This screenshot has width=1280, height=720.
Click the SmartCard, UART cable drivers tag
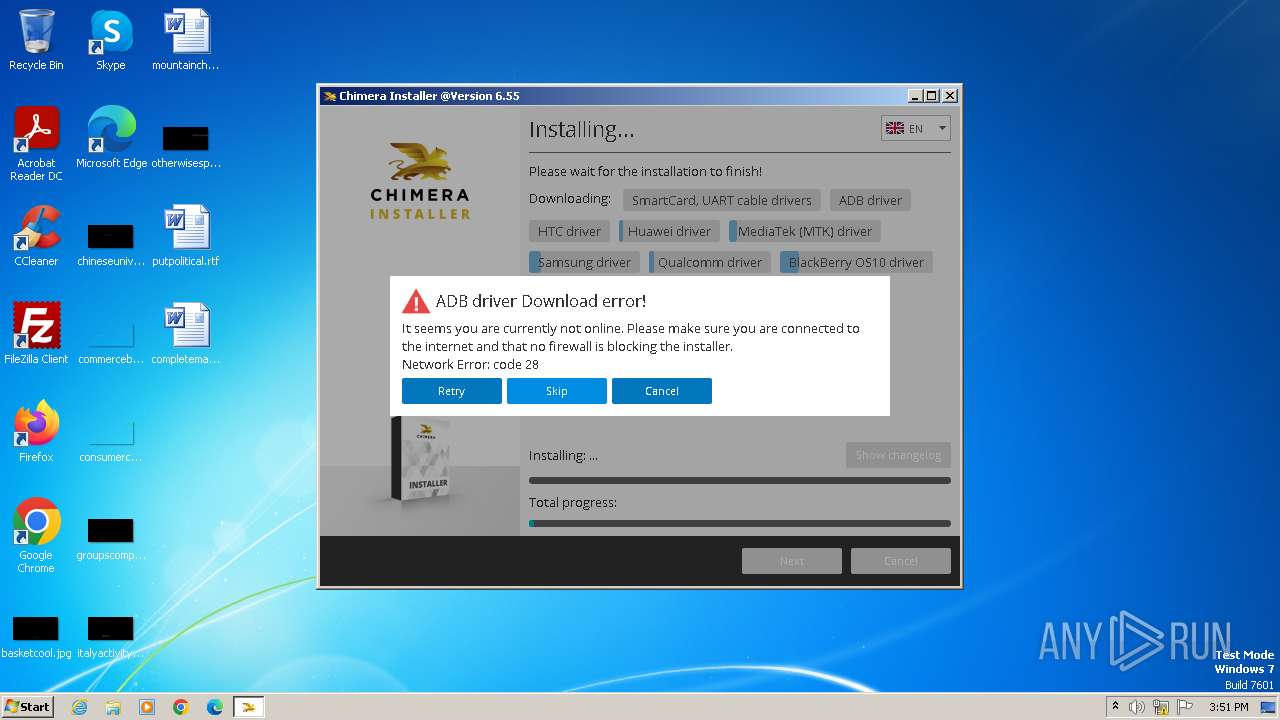point(721,200)
